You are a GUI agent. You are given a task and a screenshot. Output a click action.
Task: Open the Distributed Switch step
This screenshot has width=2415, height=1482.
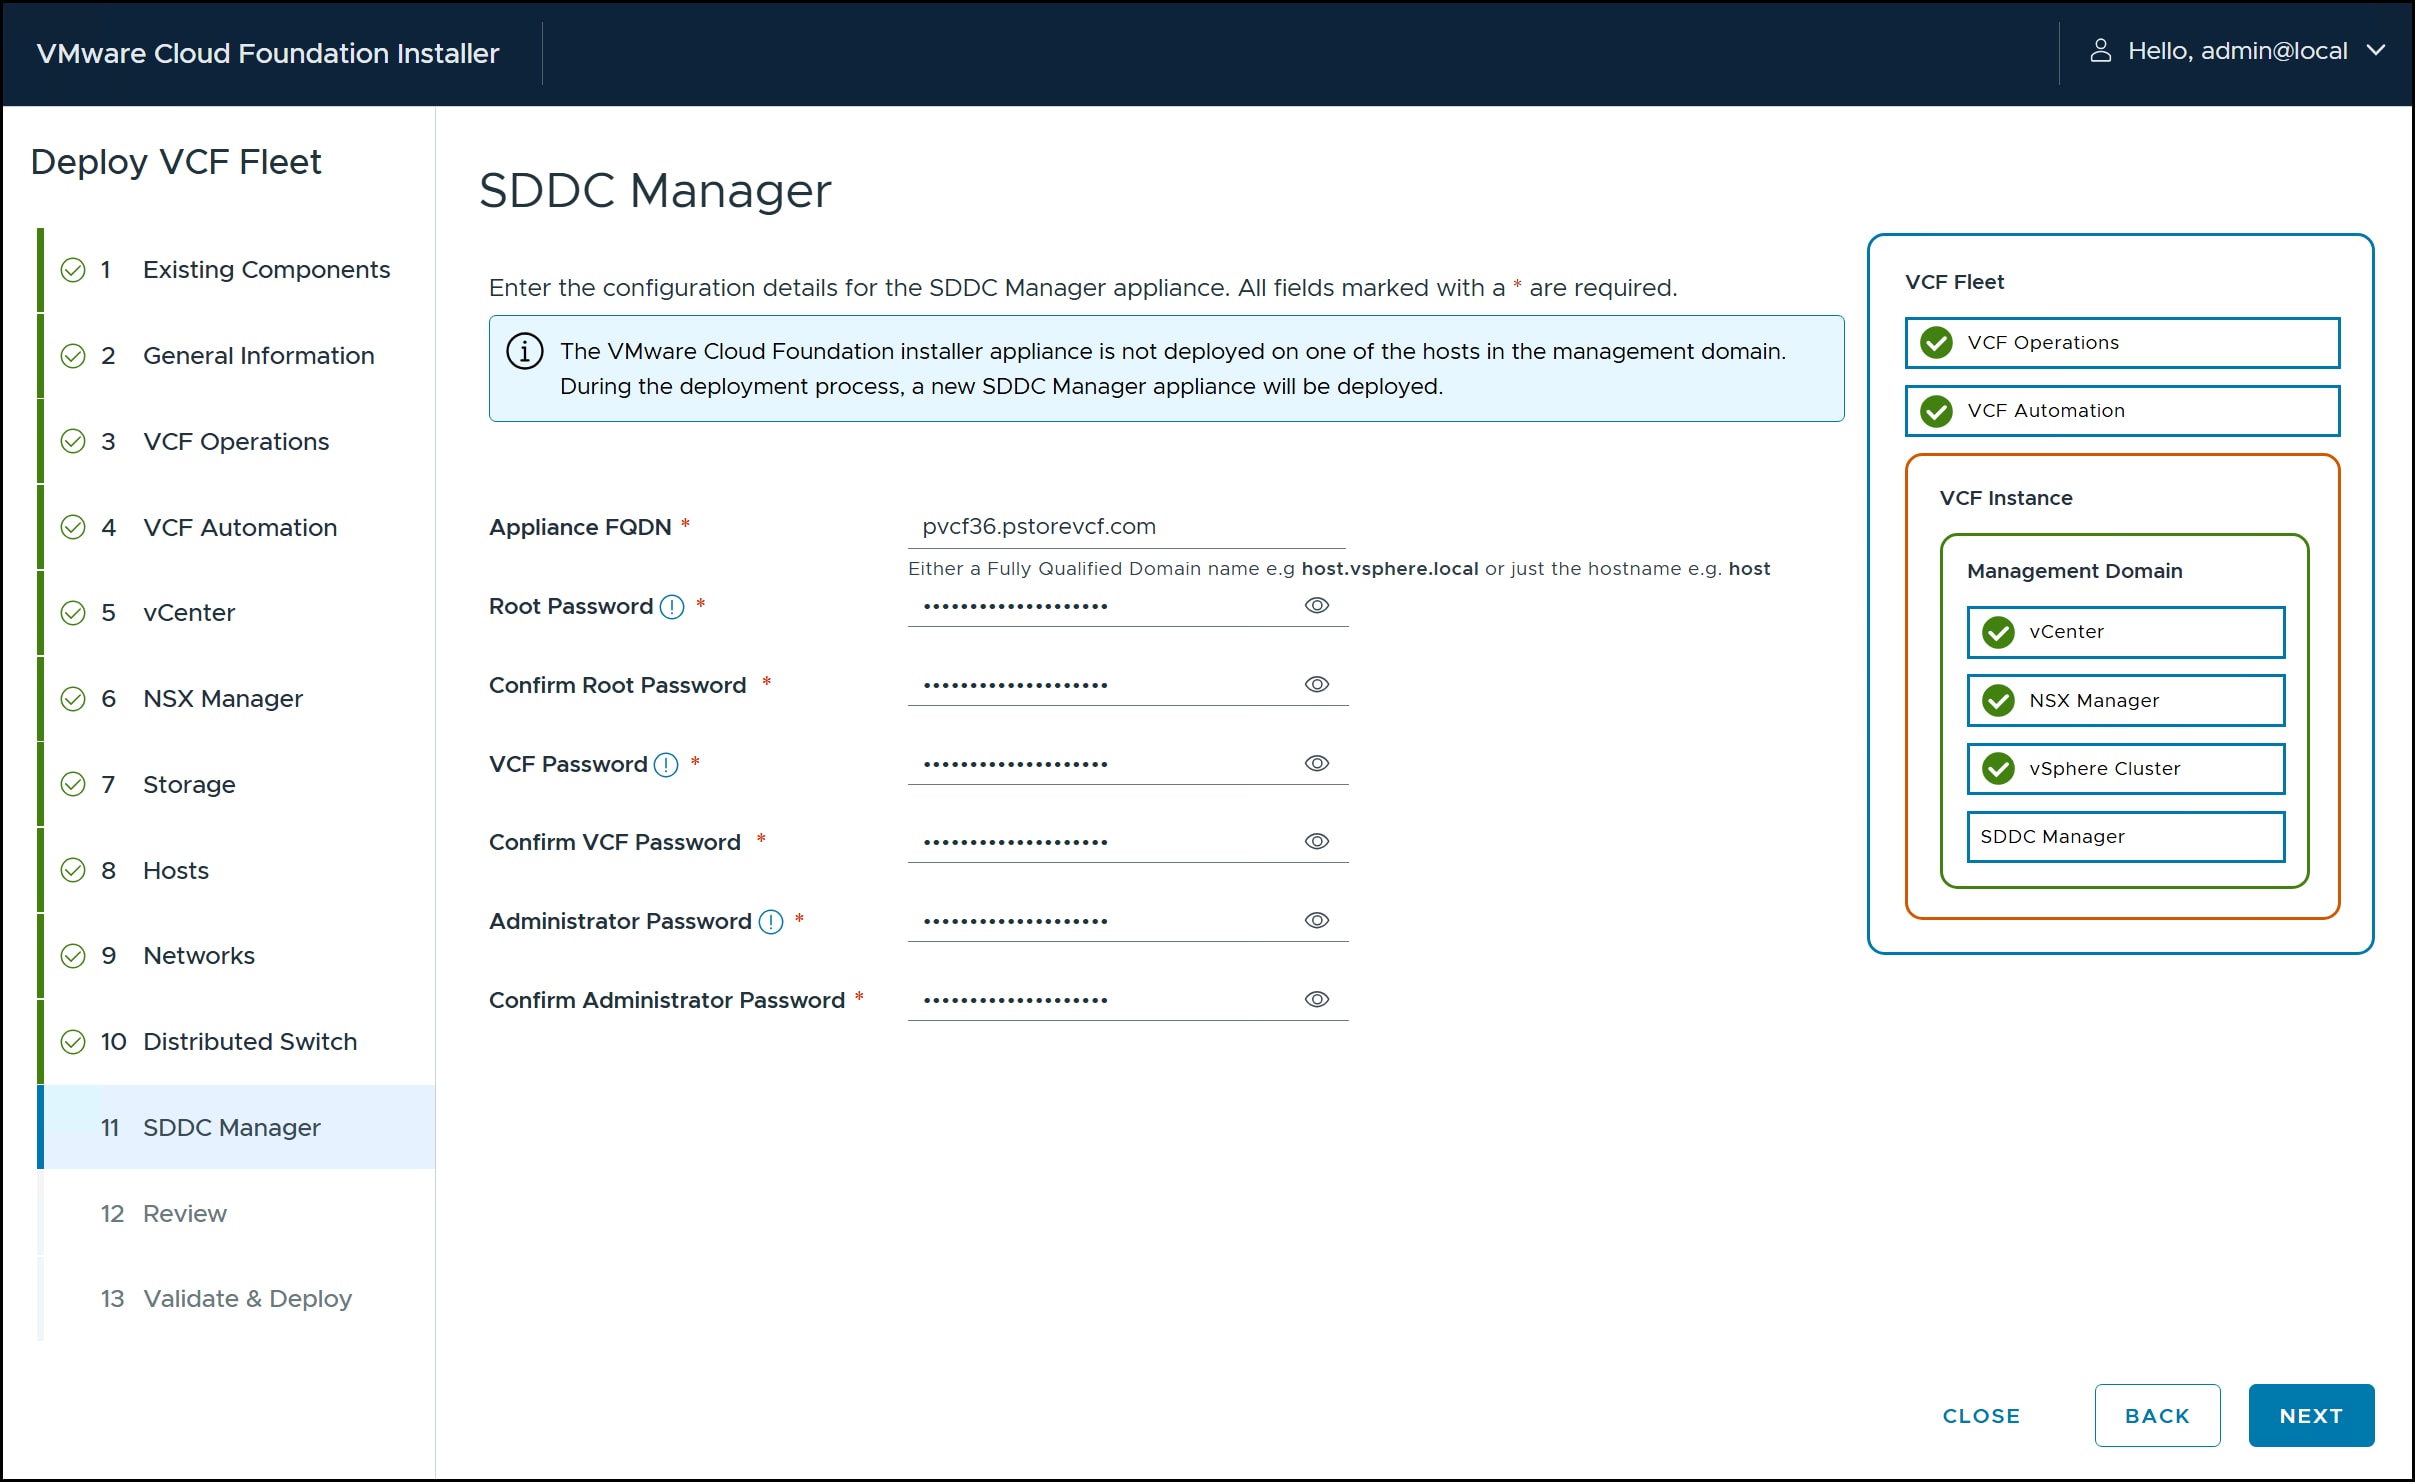tap(238, 1042)
